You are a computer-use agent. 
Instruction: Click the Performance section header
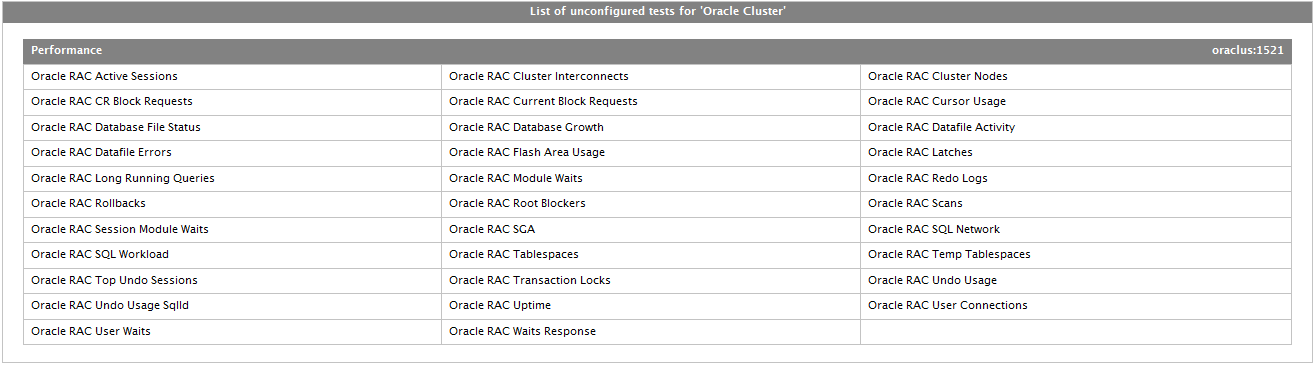[x=657, y=50]
